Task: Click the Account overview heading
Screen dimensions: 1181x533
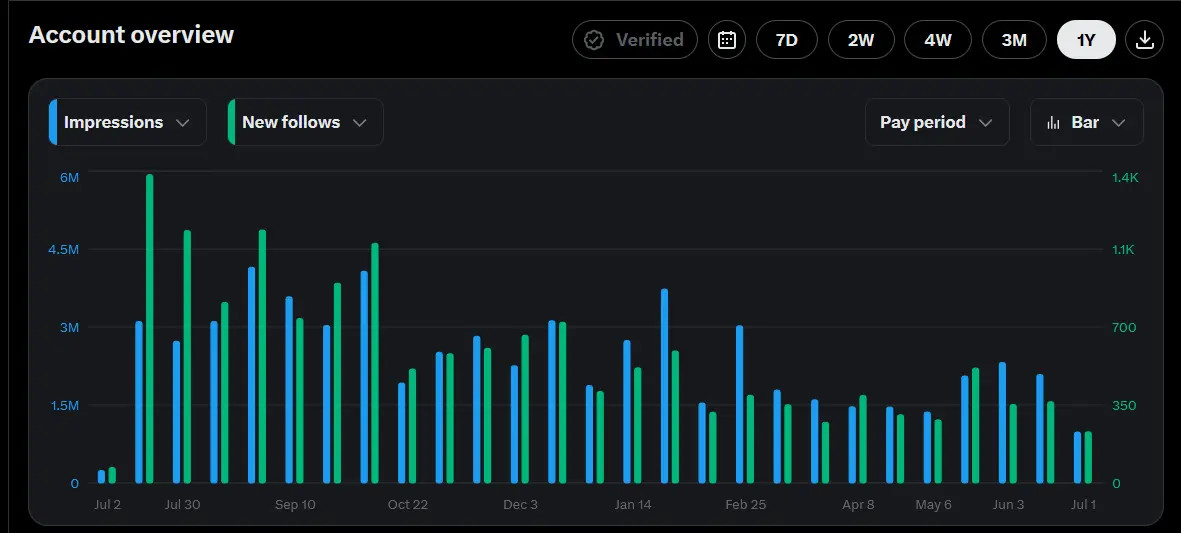Action: (131, 35)
